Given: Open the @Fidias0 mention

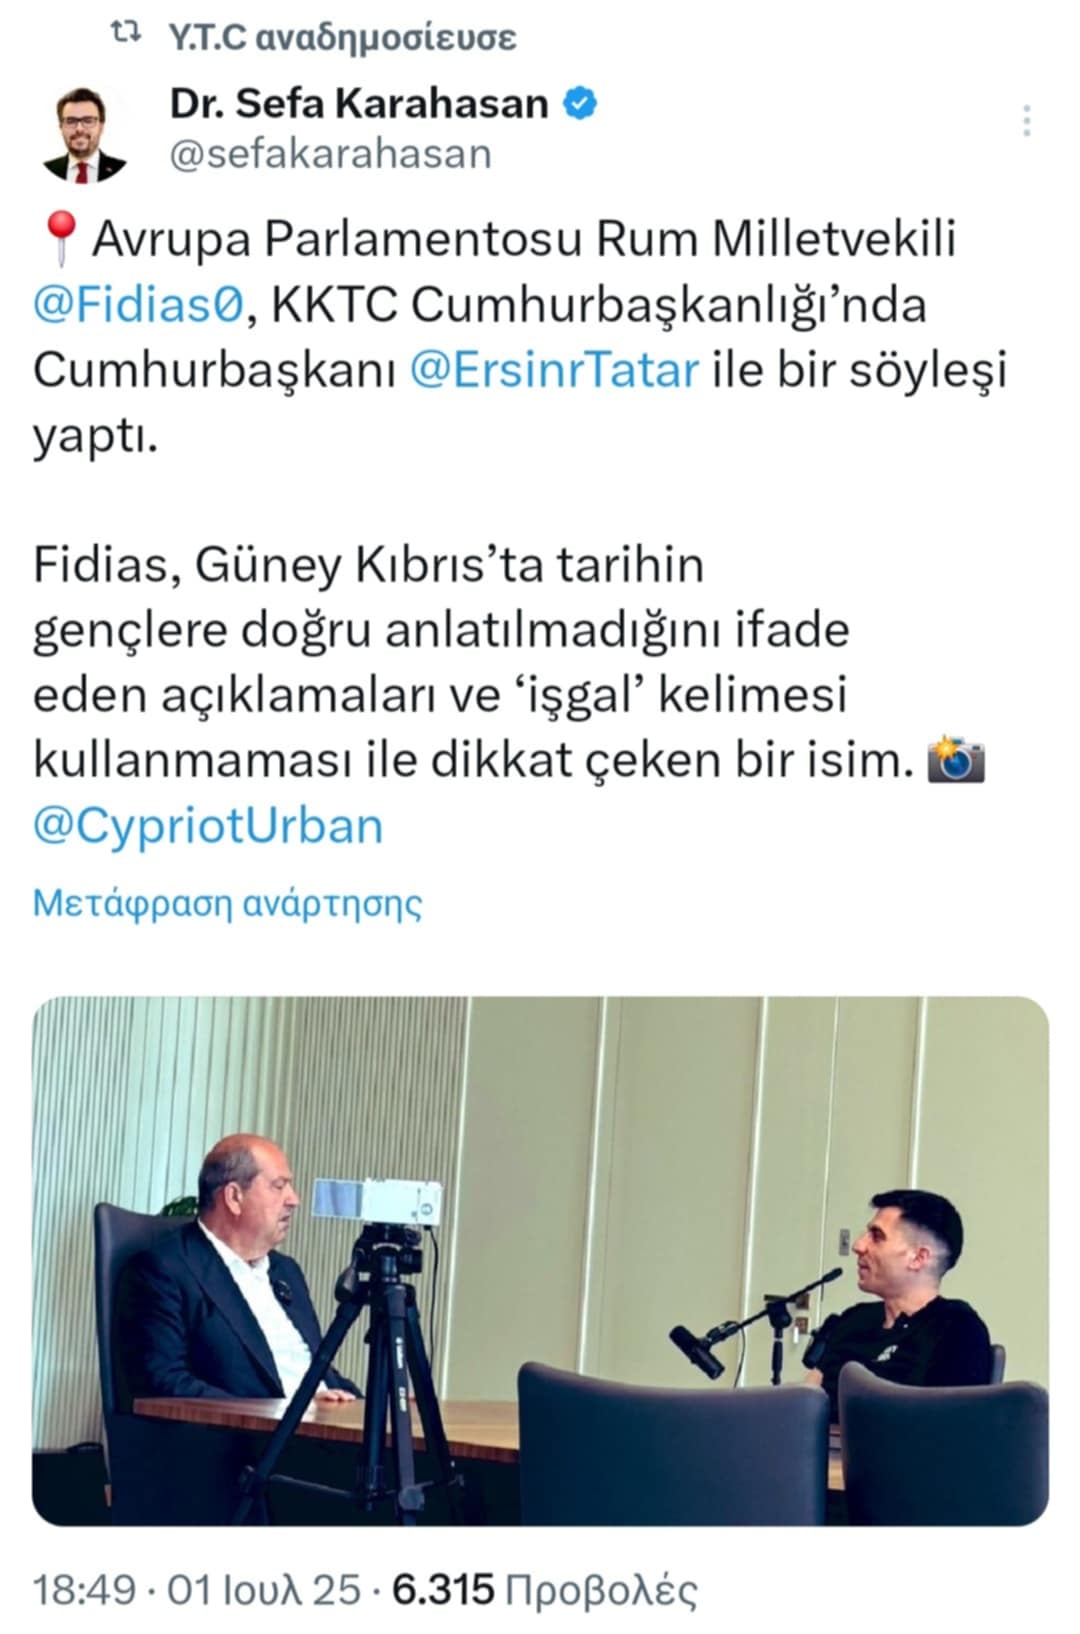Looking at the screenshot, I should pyautogui.click(x=138, y=304).
